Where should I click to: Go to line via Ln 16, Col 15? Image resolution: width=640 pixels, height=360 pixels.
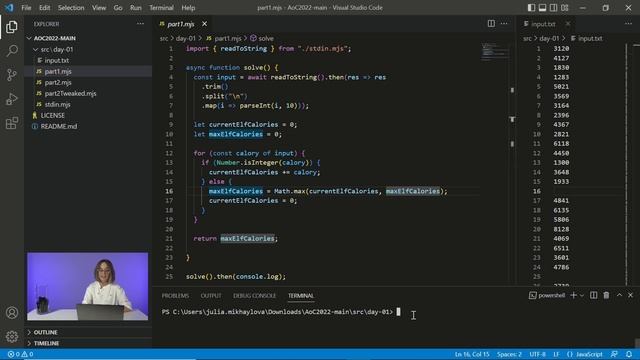[472, 354]
